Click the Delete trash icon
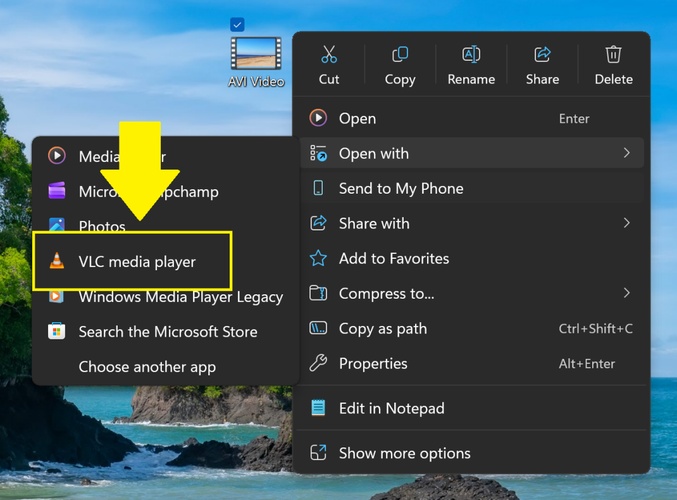Screen dimensions: 677x500 click(614, 55)
